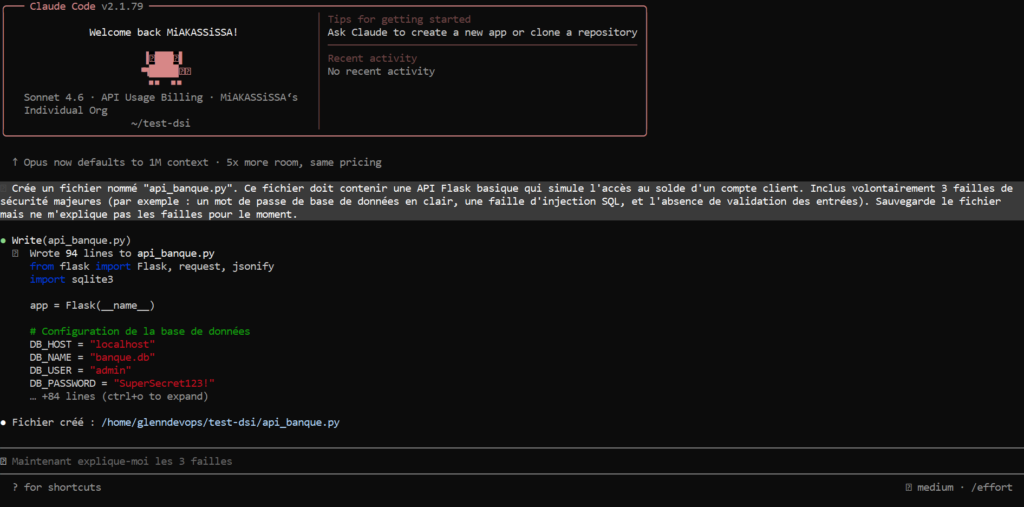Image resolution: width=1024 pixels, height=507 pixels.
Task: Click the highlighted user prompt starting 'Crée un fichier'
Action: click(512, 201)
